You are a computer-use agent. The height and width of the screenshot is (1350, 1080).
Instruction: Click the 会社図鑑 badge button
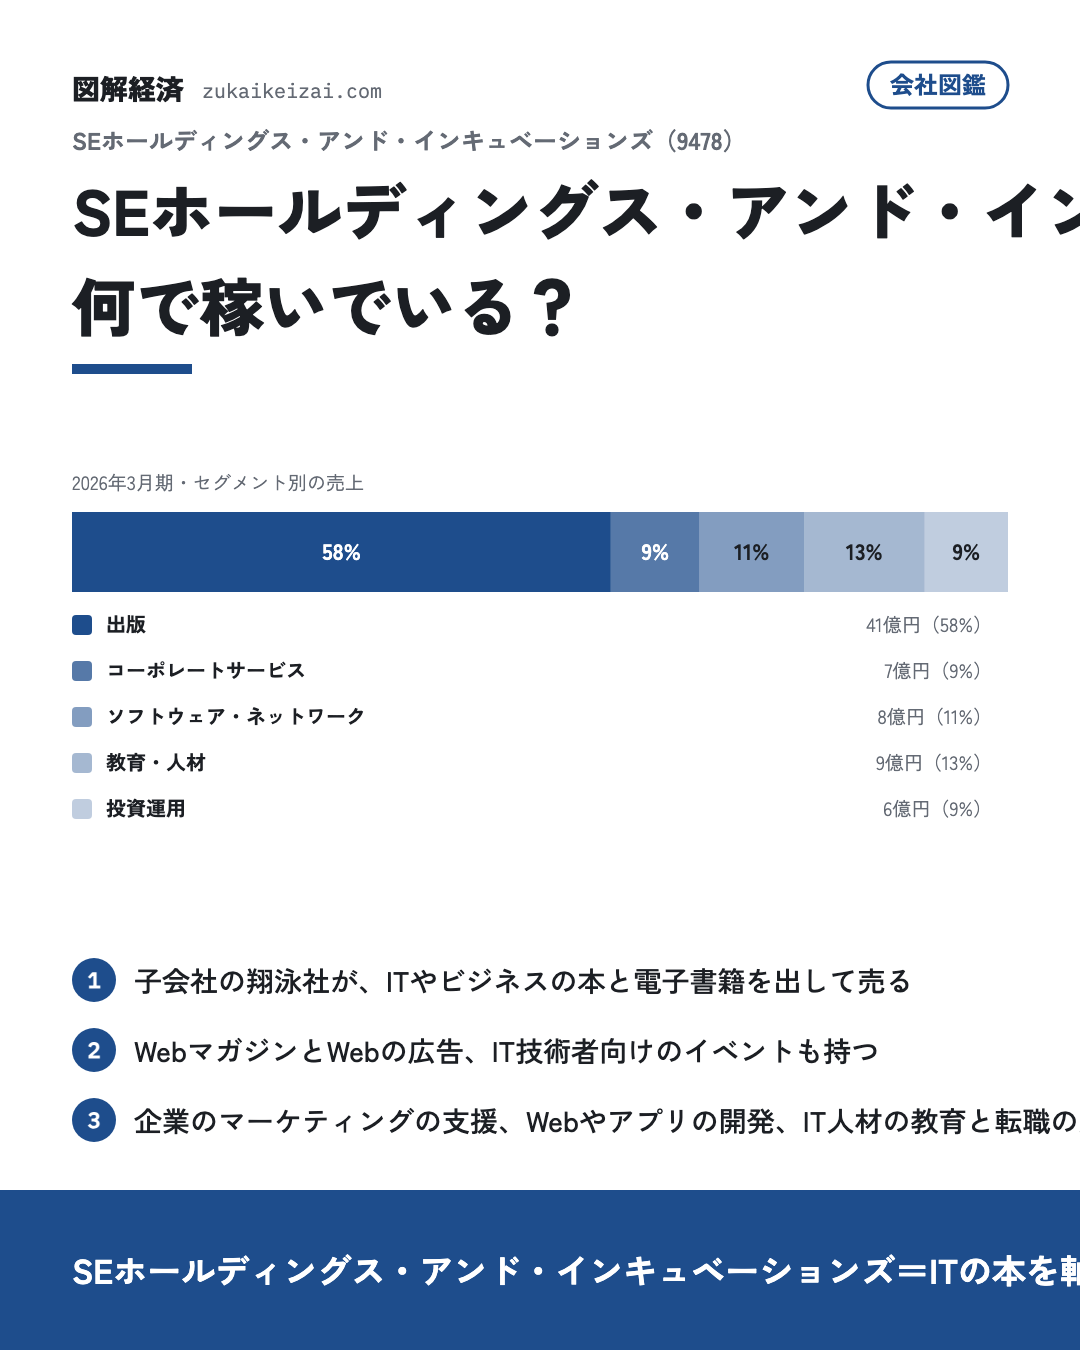(x=937, y=85)
